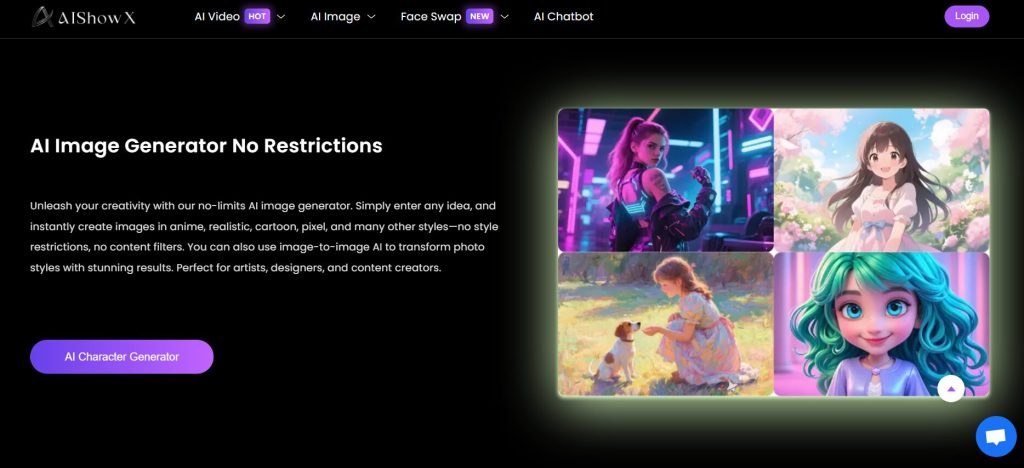Click the AIShowX logo icon
Screen dimensions: 1024x468
[42, 17]
